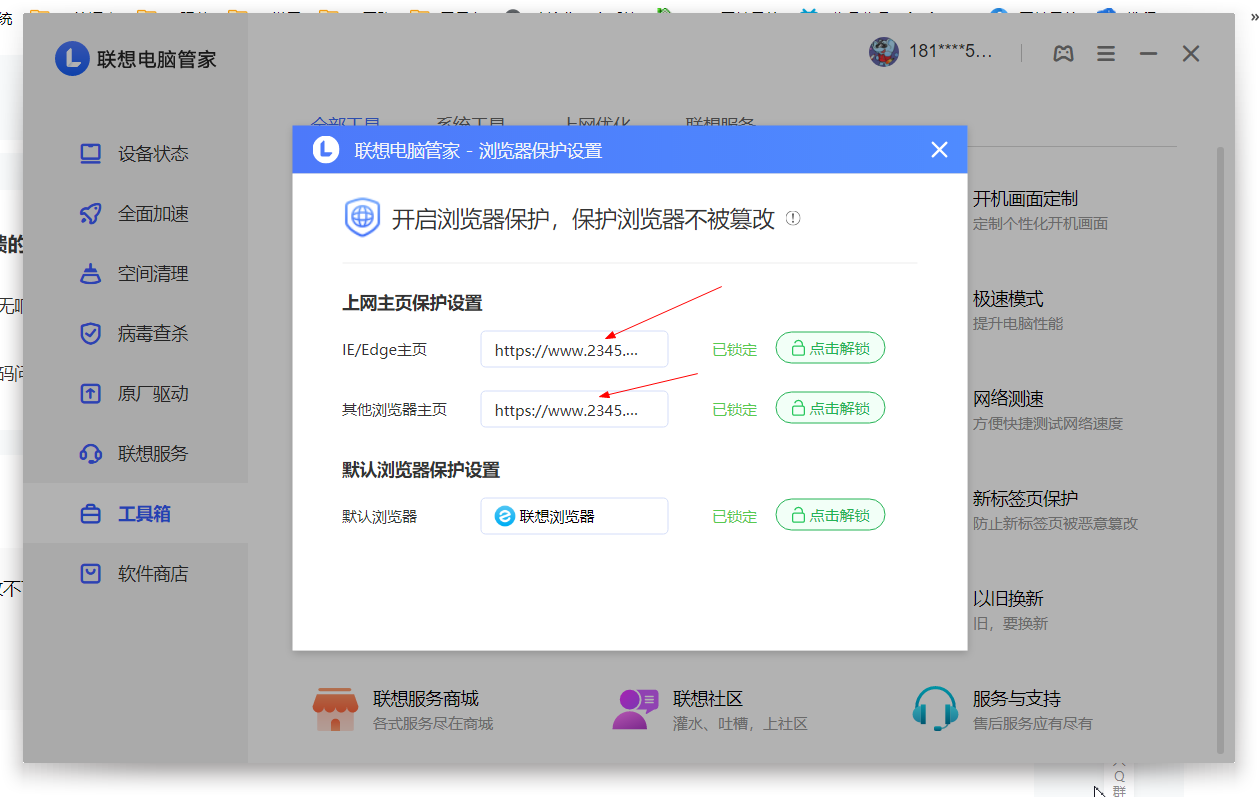Click the account name 181****5… in title bar

tap(951, 52)
